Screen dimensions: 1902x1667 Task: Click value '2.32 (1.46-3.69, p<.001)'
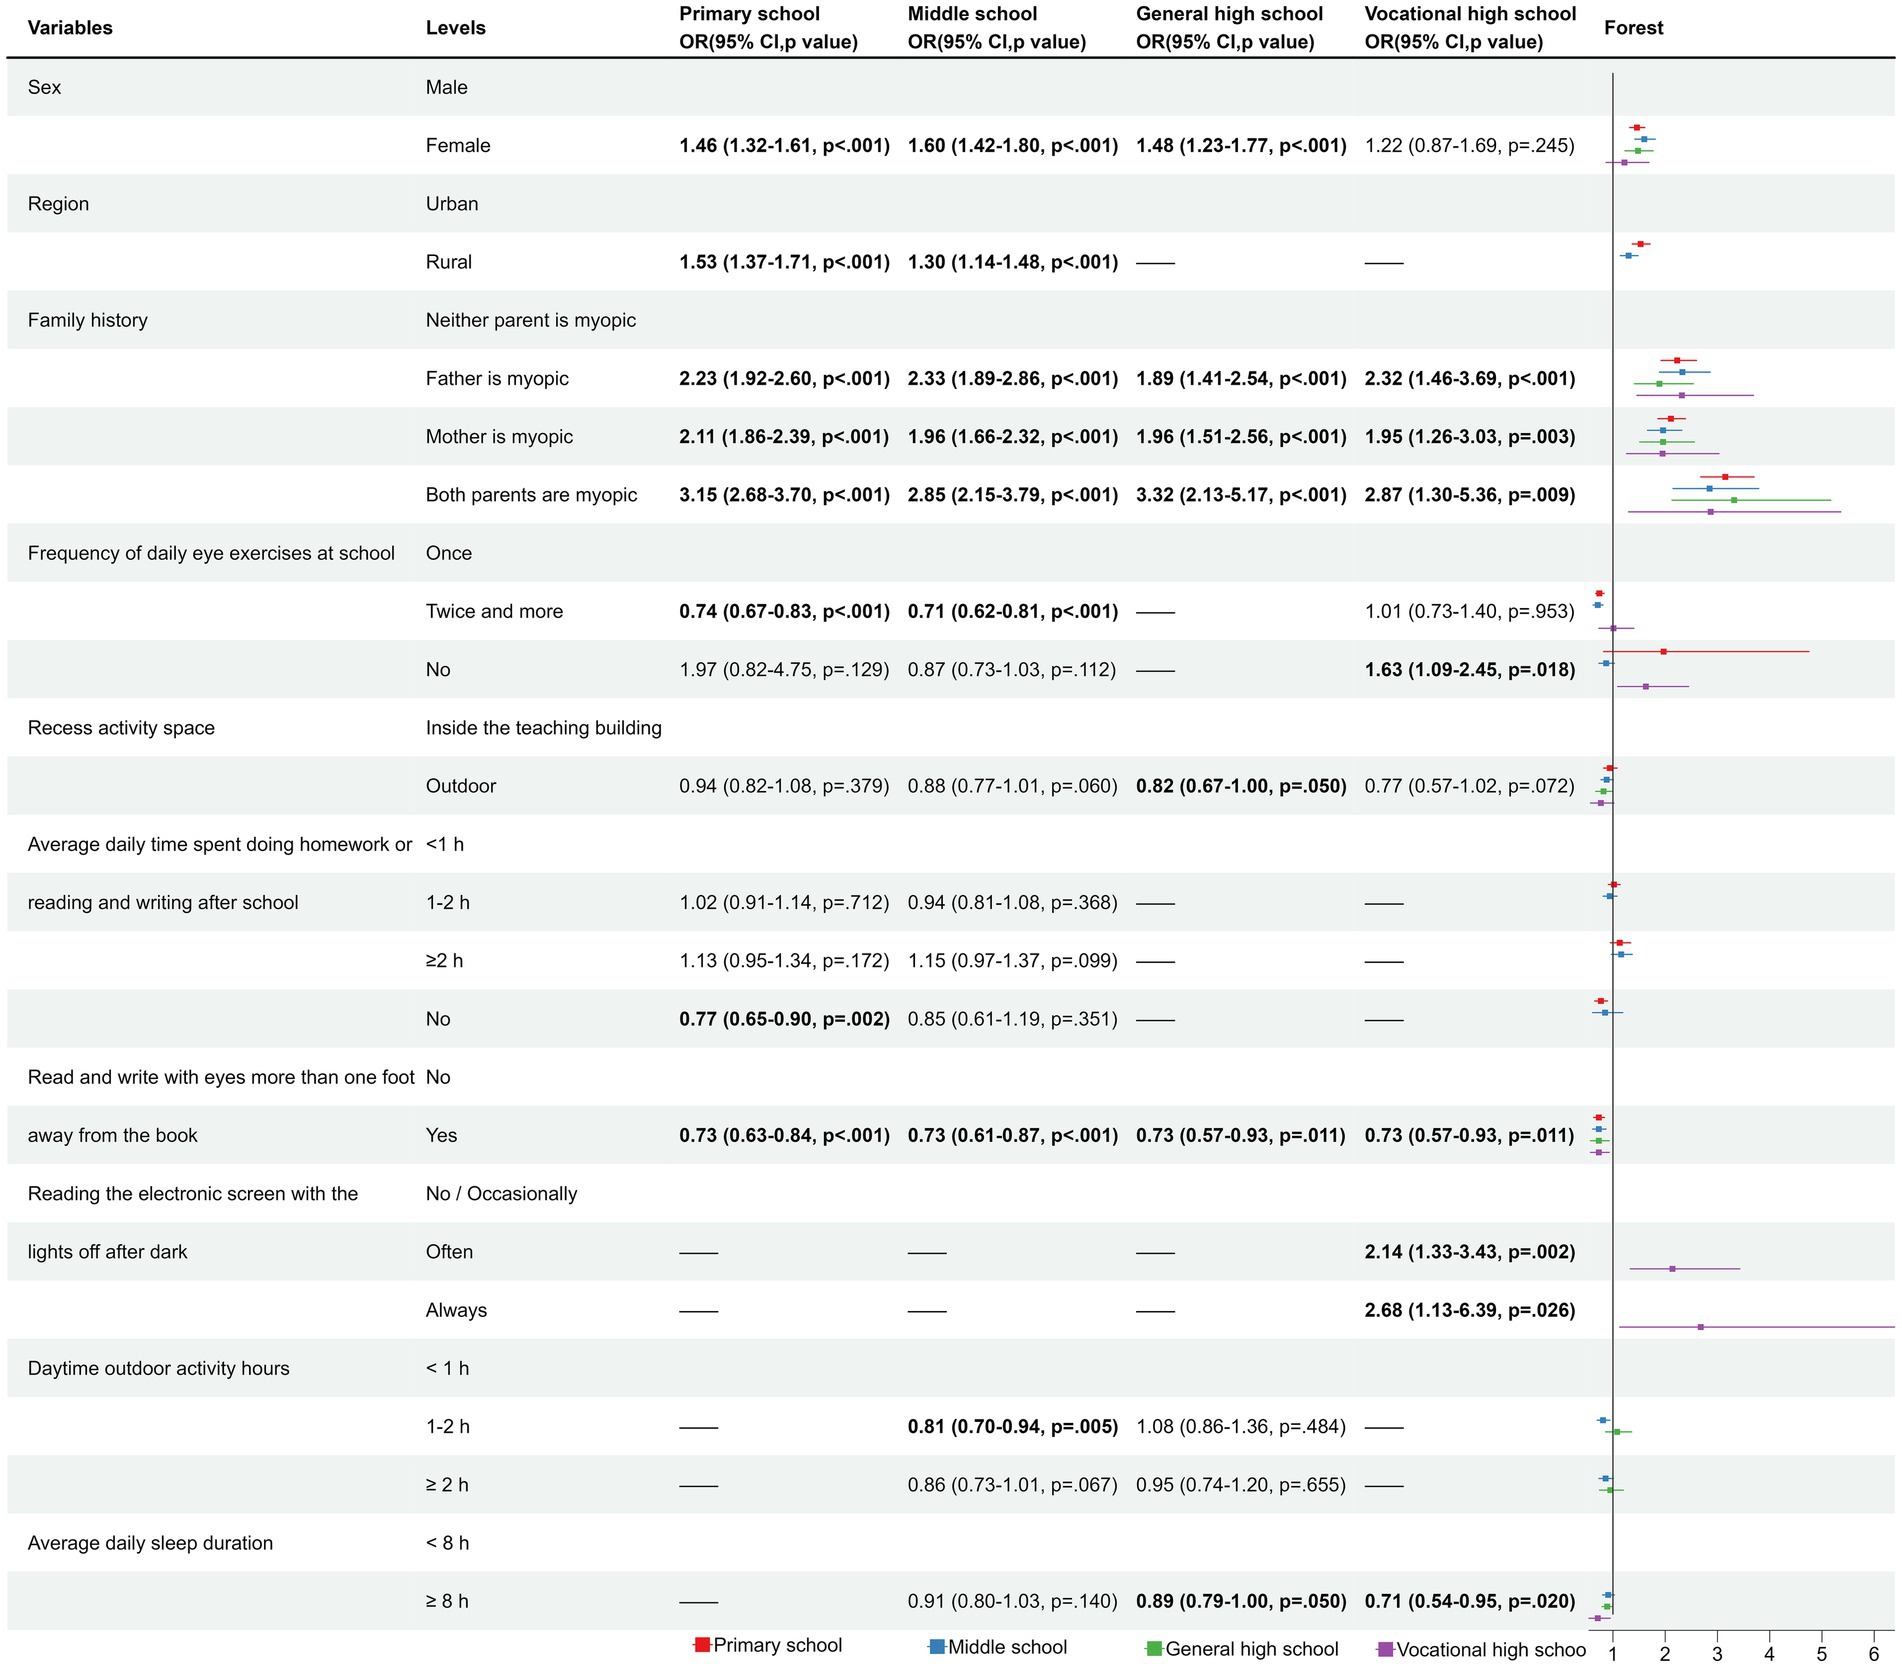coord(1469,378)
